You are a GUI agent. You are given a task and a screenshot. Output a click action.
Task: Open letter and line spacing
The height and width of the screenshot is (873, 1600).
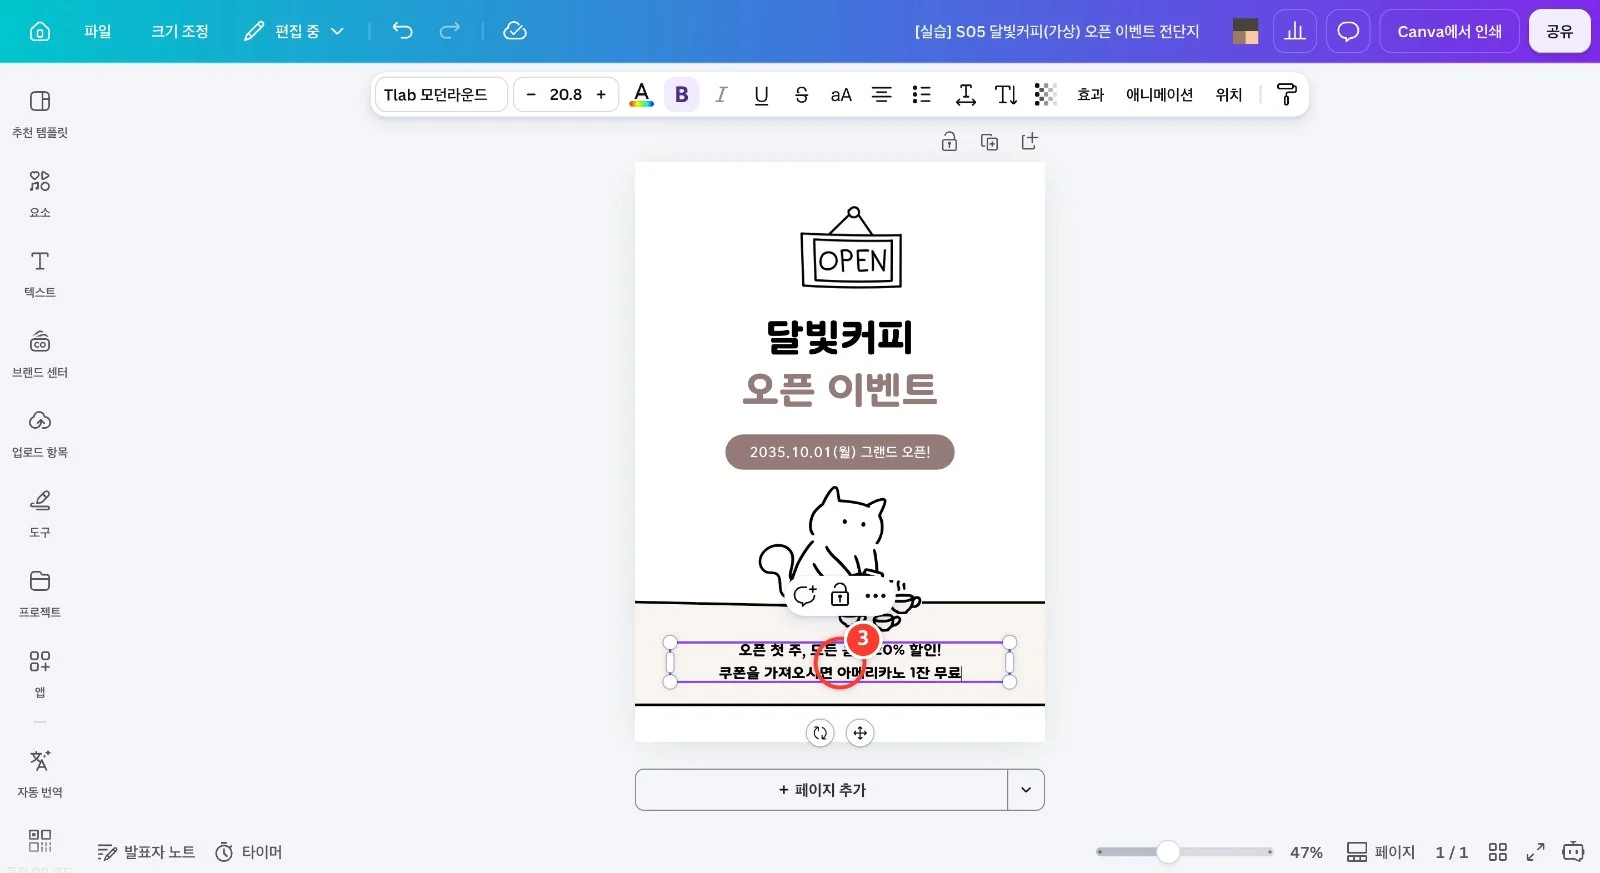pyautogui.click(x=966, y=94)
